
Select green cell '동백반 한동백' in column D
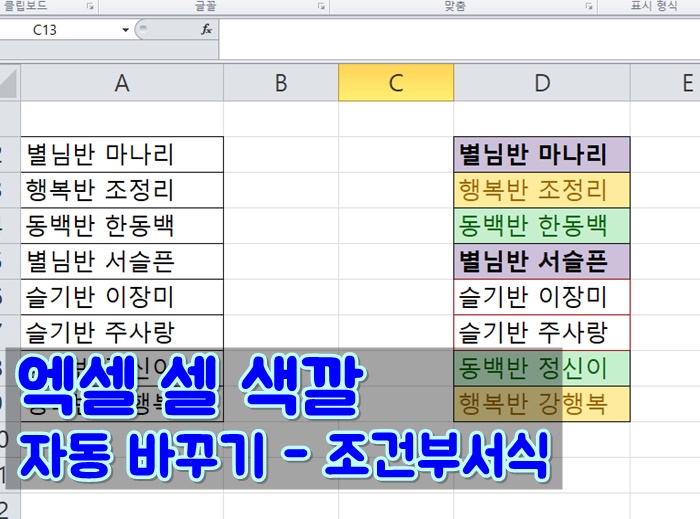click(542, 226)
